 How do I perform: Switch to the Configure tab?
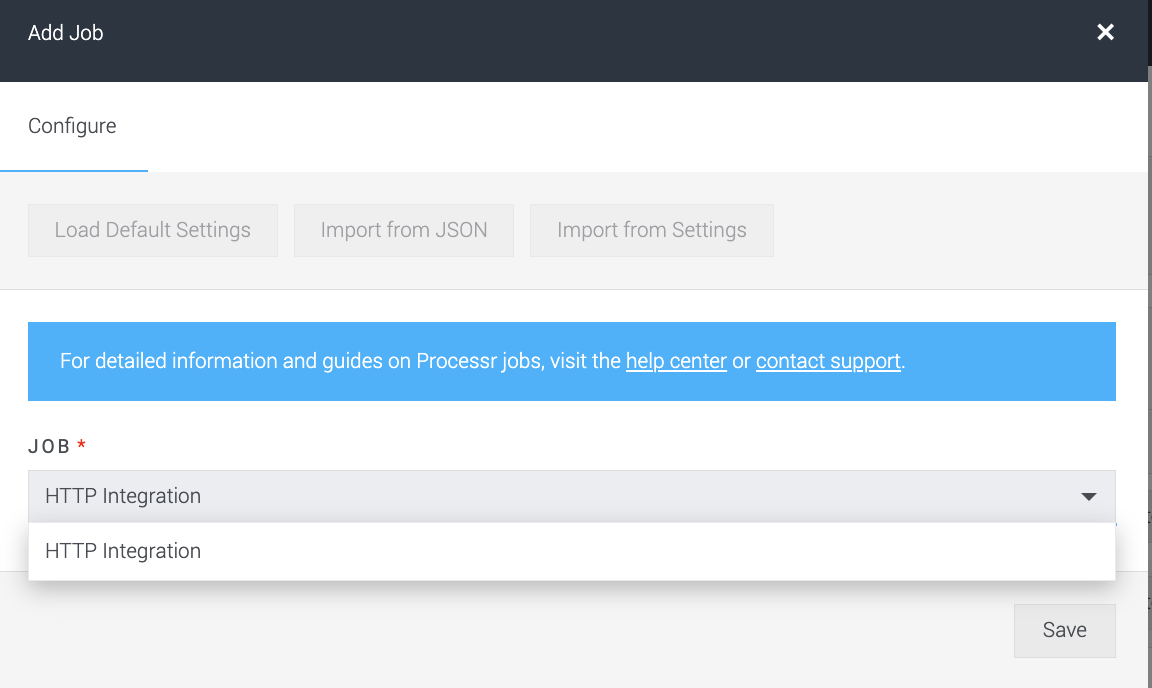point(73,126)
